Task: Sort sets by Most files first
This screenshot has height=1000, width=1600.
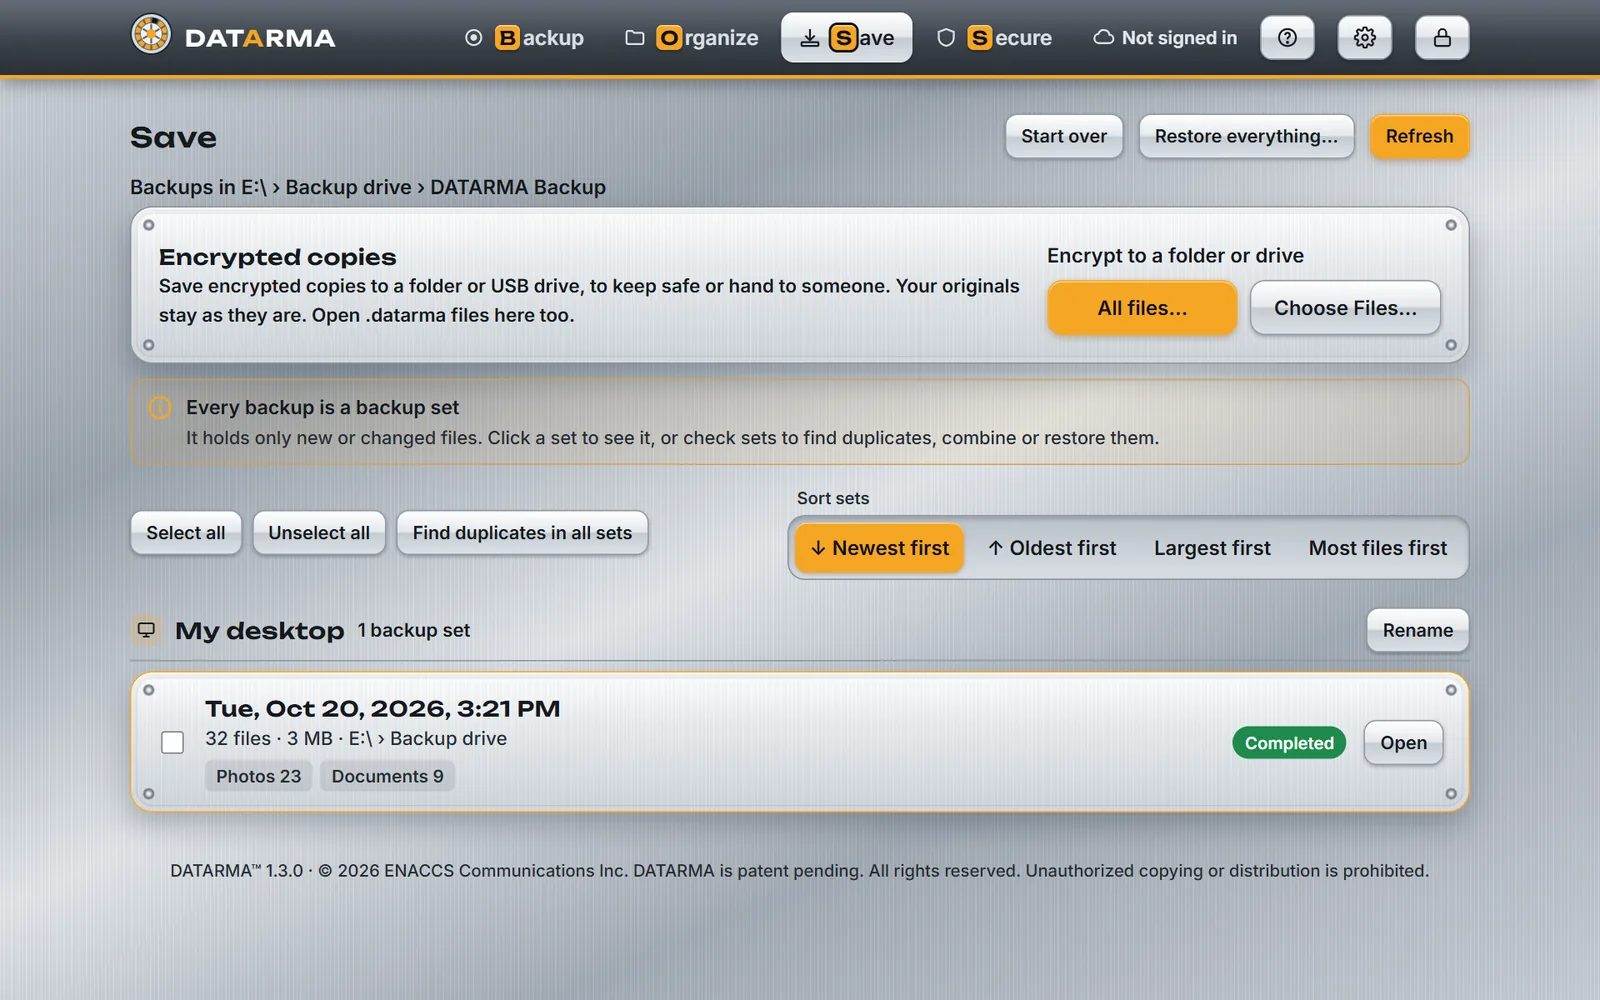Action: (x=1377, y=548)
